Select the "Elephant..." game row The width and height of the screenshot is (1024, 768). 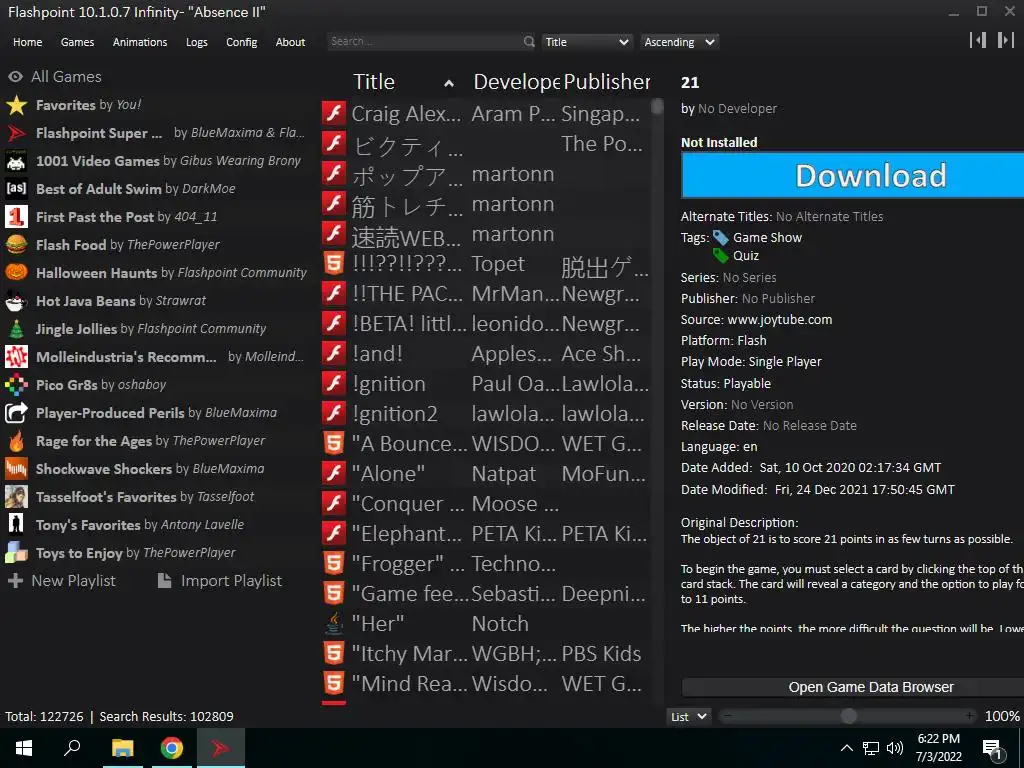click(x=485, y=534)
